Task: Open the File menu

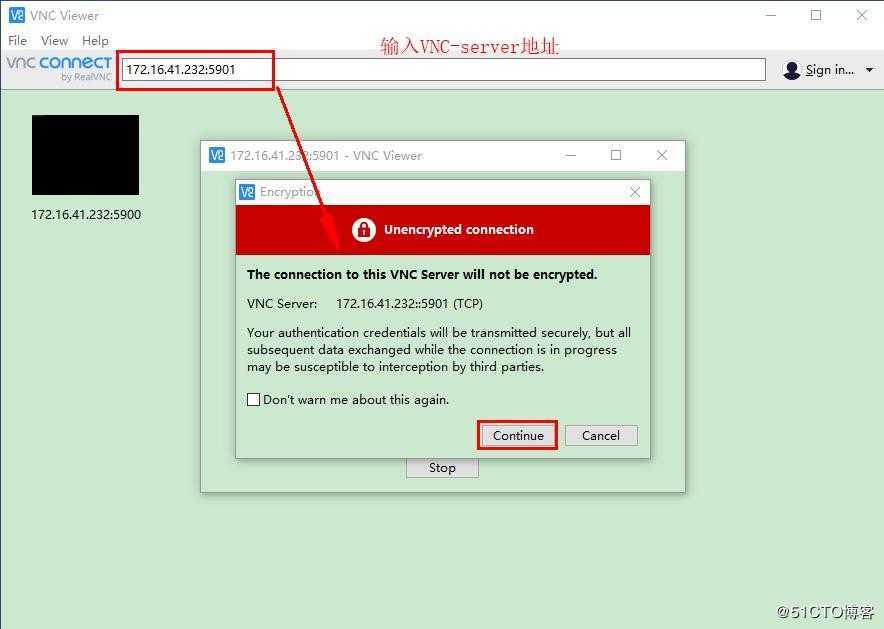Action: pyautogui.click(x=17, y=41)
